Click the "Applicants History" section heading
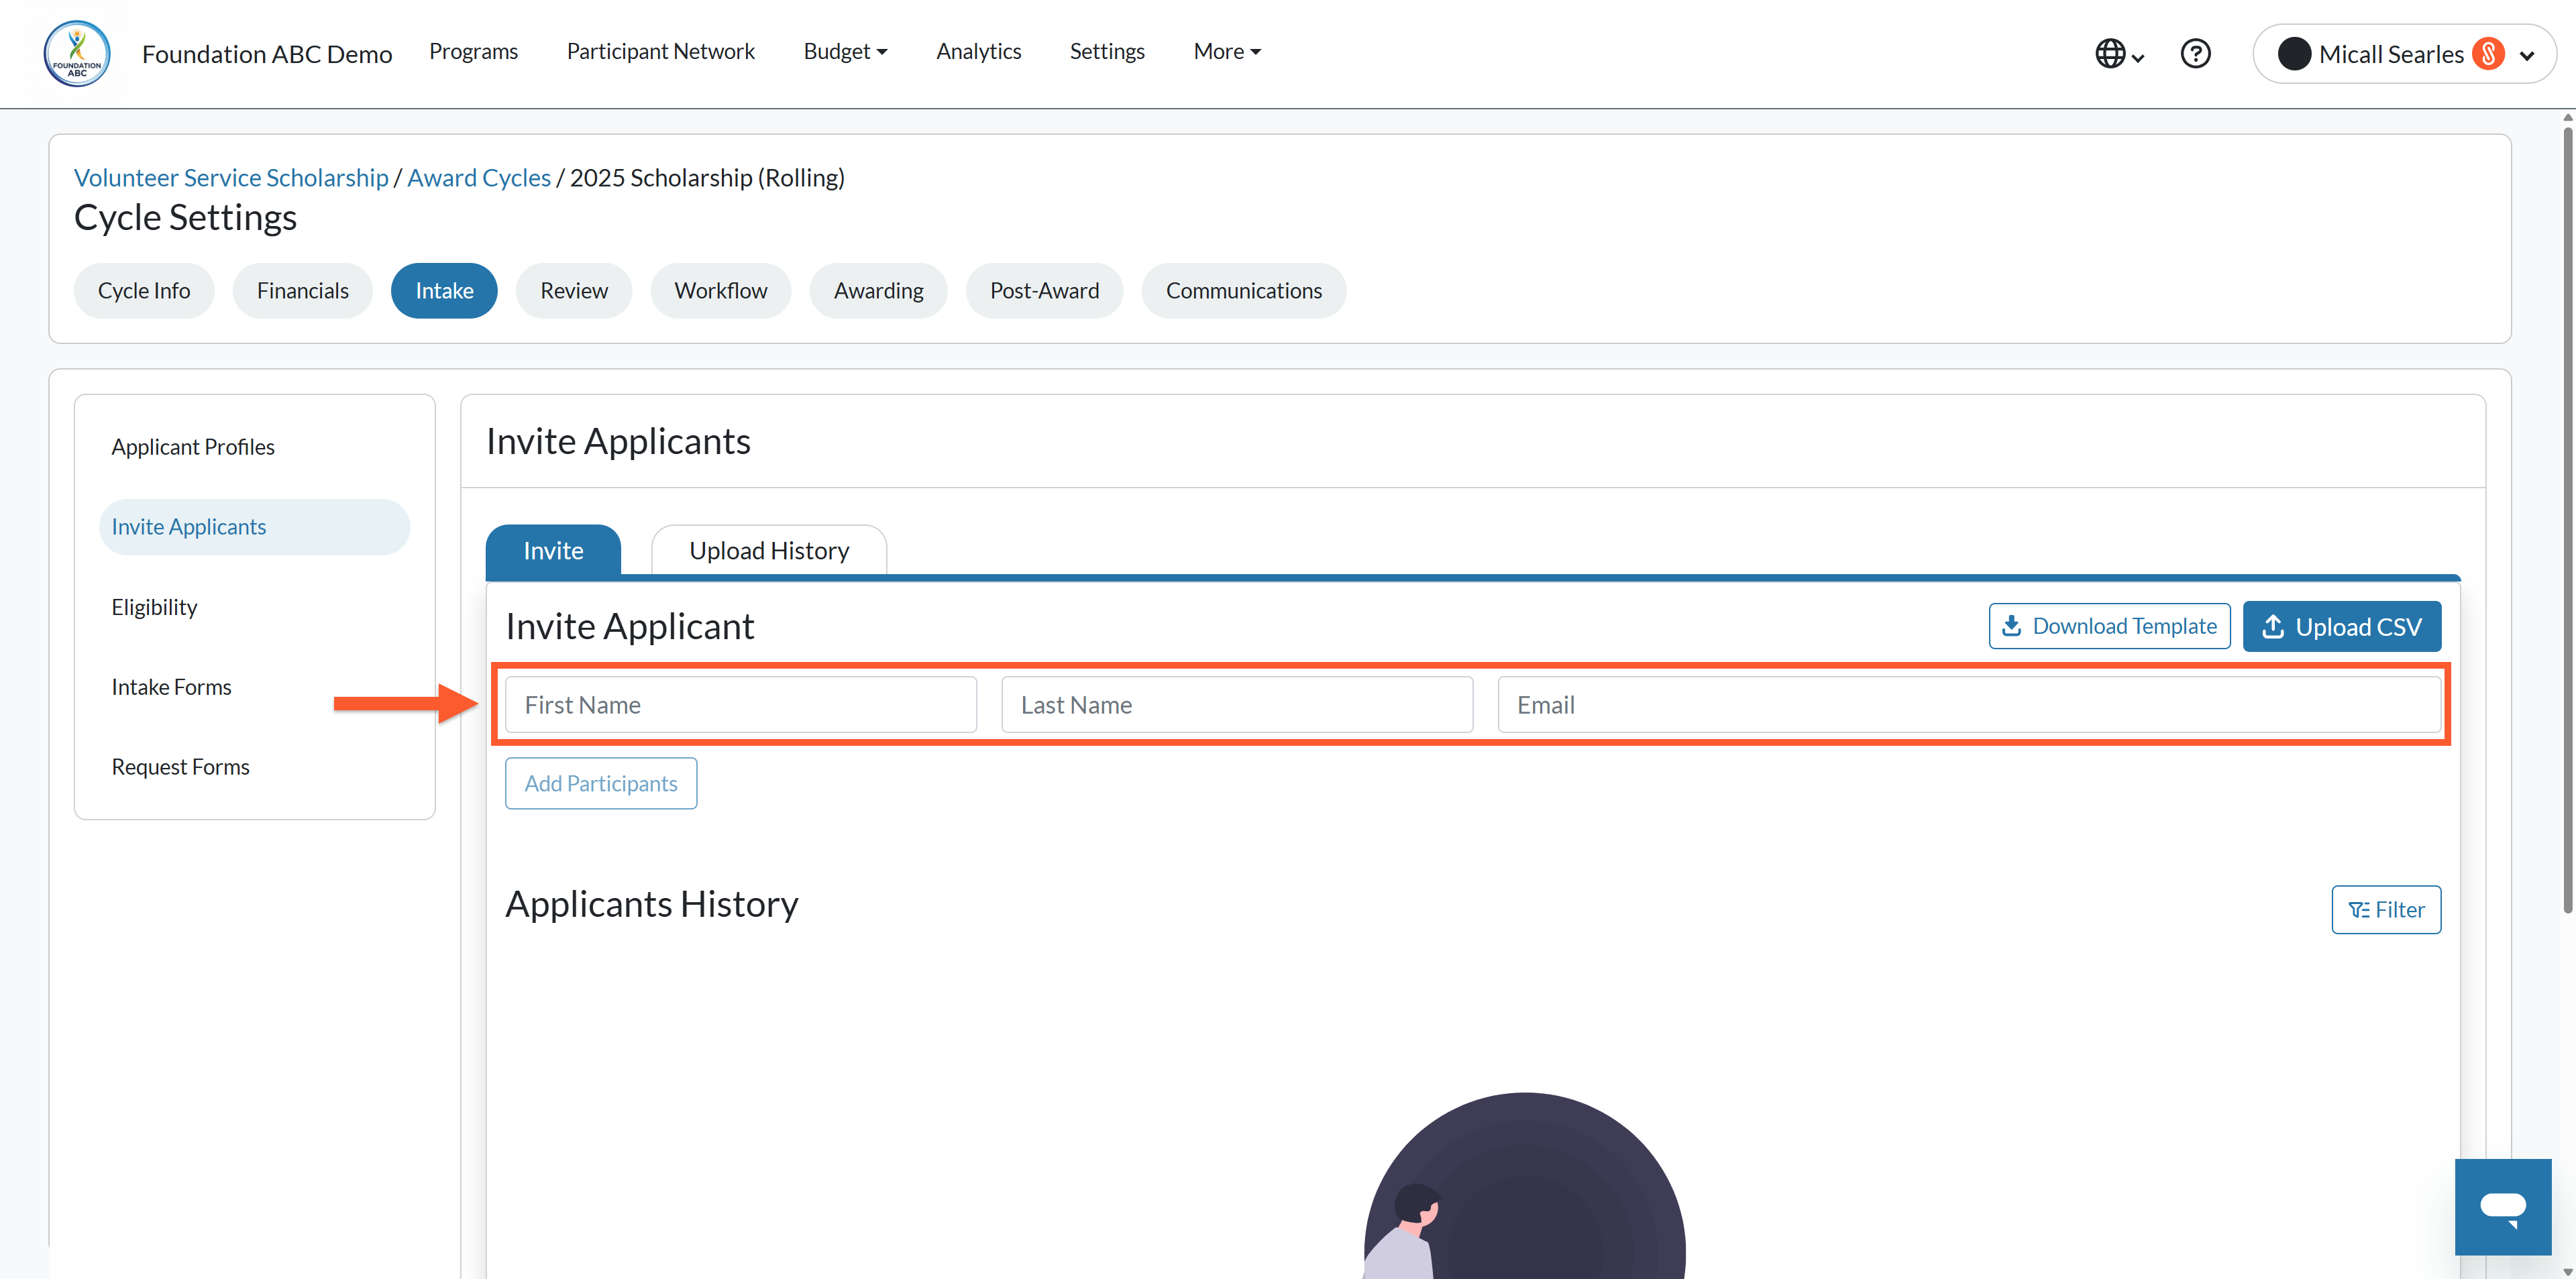Viewport: 2576px width, 1279px height. coord(652,904)
